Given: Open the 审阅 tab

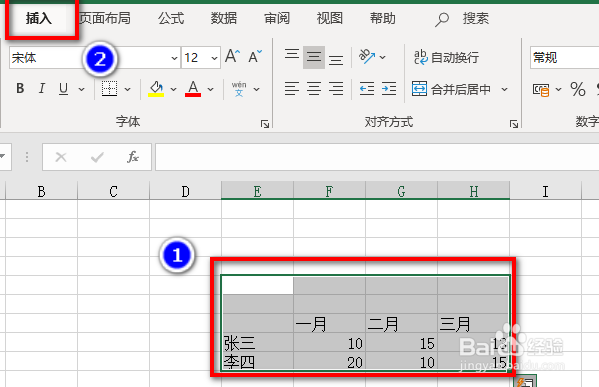Looking at the screenshot, I should (277, 18).
